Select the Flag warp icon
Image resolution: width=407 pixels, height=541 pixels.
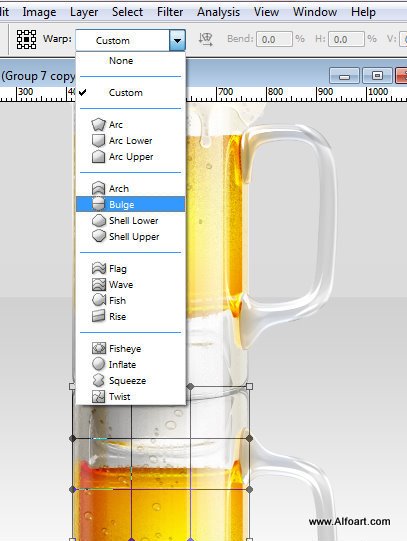(99, 268)
